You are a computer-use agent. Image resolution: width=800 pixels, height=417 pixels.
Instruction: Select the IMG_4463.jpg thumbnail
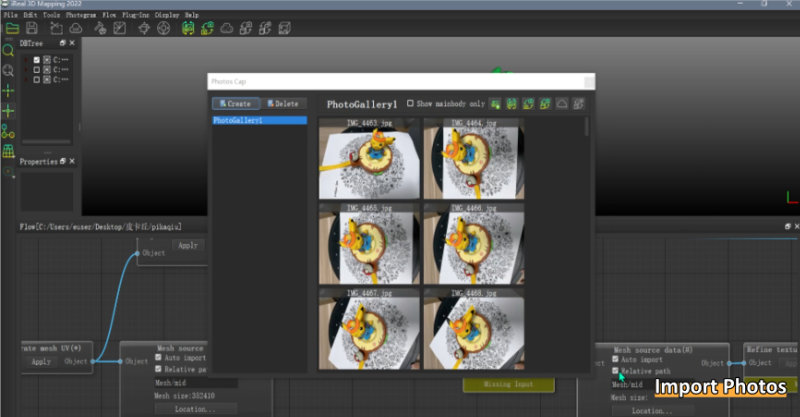click(x=369, y=159)
